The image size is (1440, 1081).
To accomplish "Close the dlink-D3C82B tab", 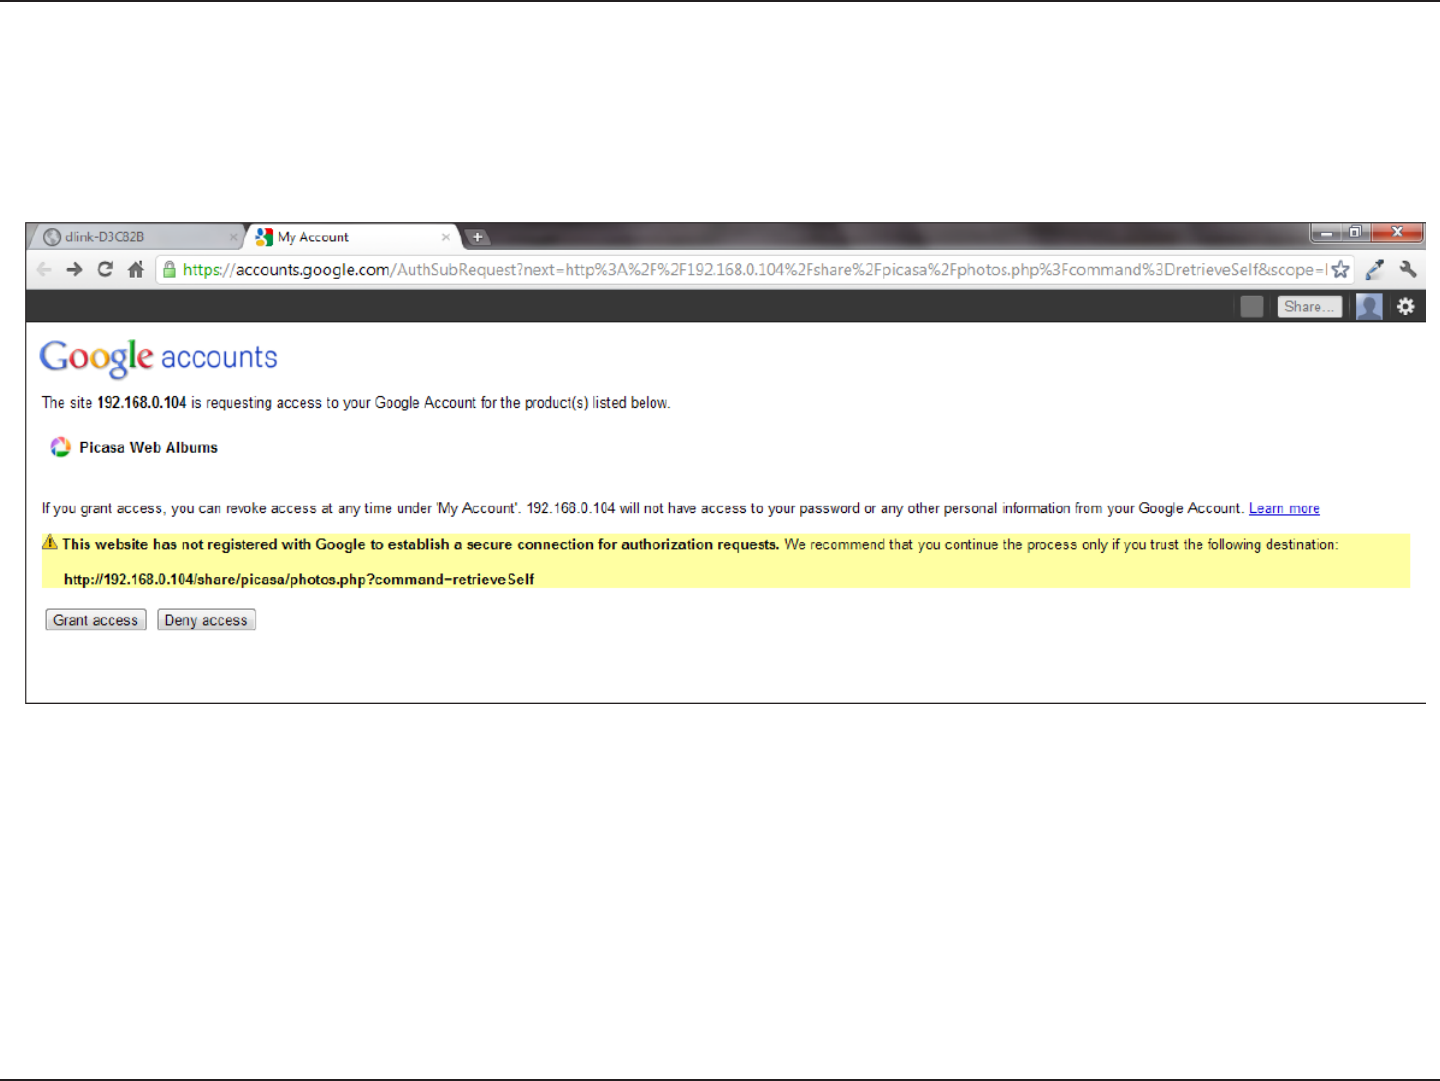I will coord(233,237).
